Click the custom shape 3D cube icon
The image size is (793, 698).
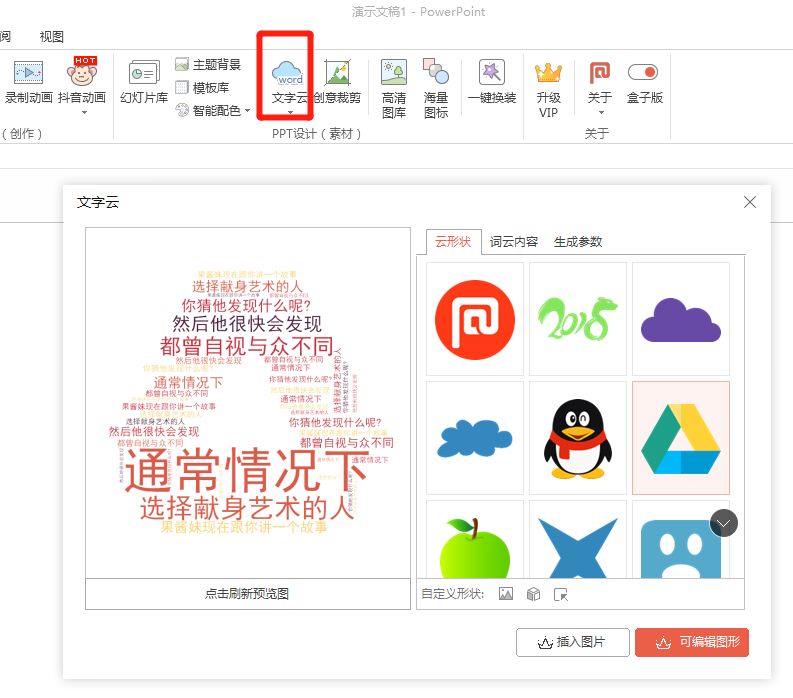(x=534, y=594)
